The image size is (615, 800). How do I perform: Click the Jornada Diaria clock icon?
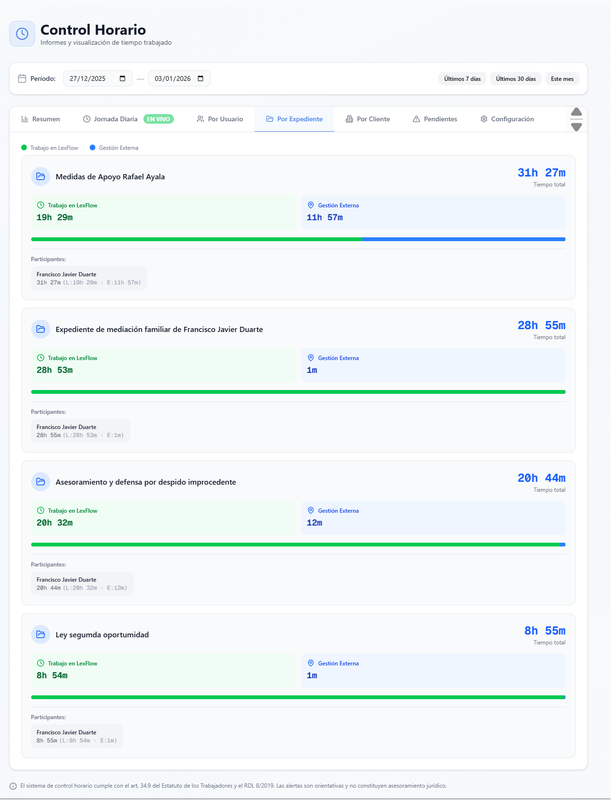[x=87, y=119]
